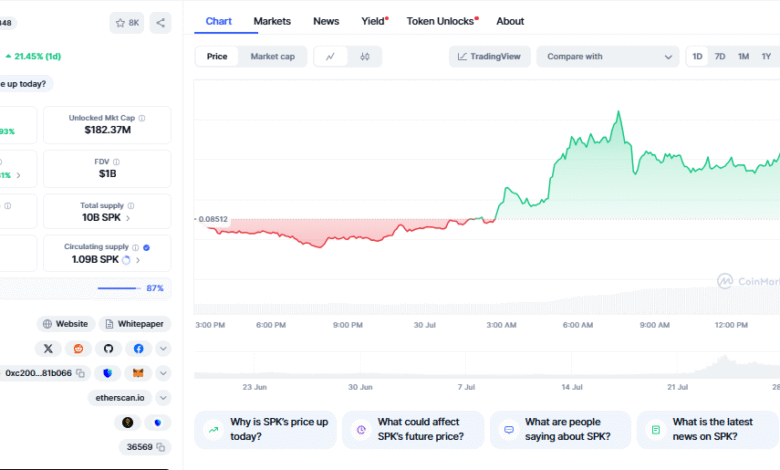The image size is (780, 470).
Task: Open the About tab
Action: point(510,21)
